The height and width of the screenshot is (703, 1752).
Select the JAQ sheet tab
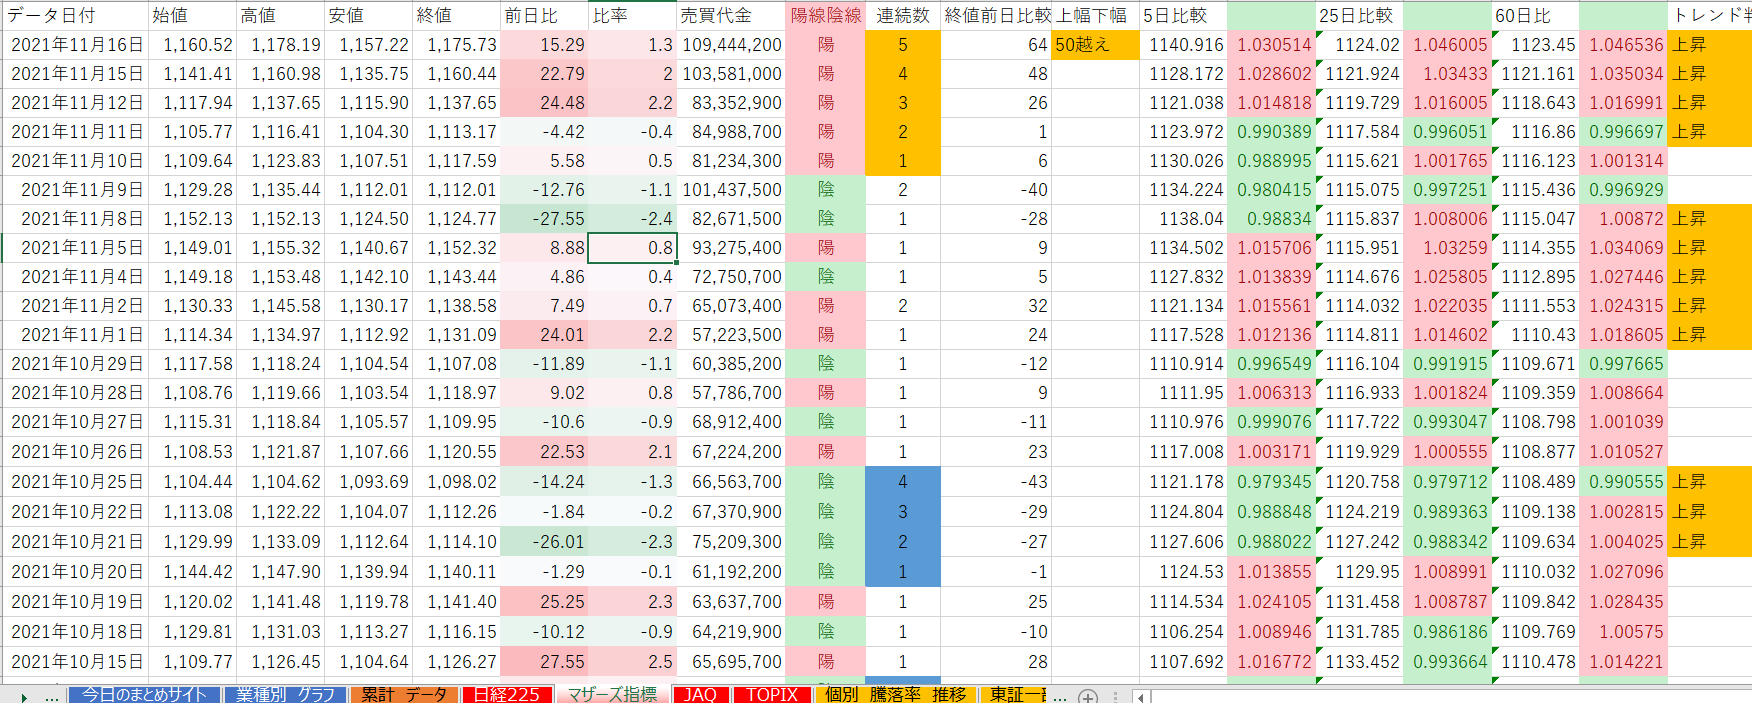click(x=700, y=695)
